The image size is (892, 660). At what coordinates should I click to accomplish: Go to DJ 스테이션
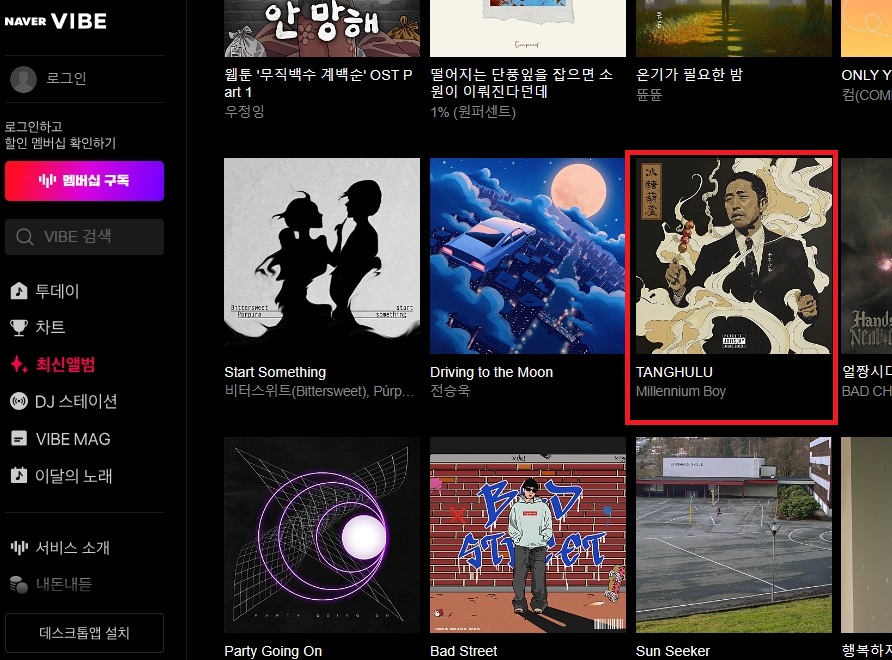click(x=76, y=401)
